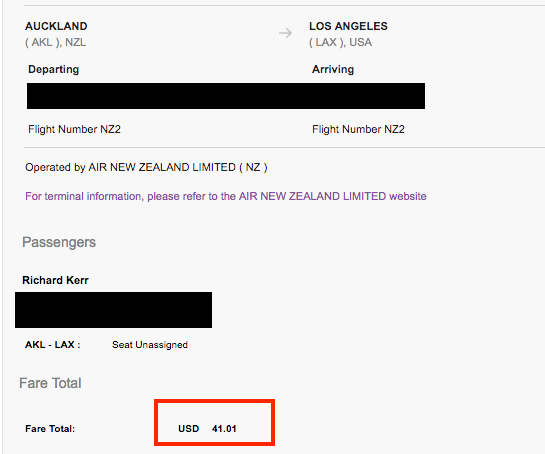Click the AKL - LAX route label
The width and height of the screenshot is (545, 454).
click(53, 344)
